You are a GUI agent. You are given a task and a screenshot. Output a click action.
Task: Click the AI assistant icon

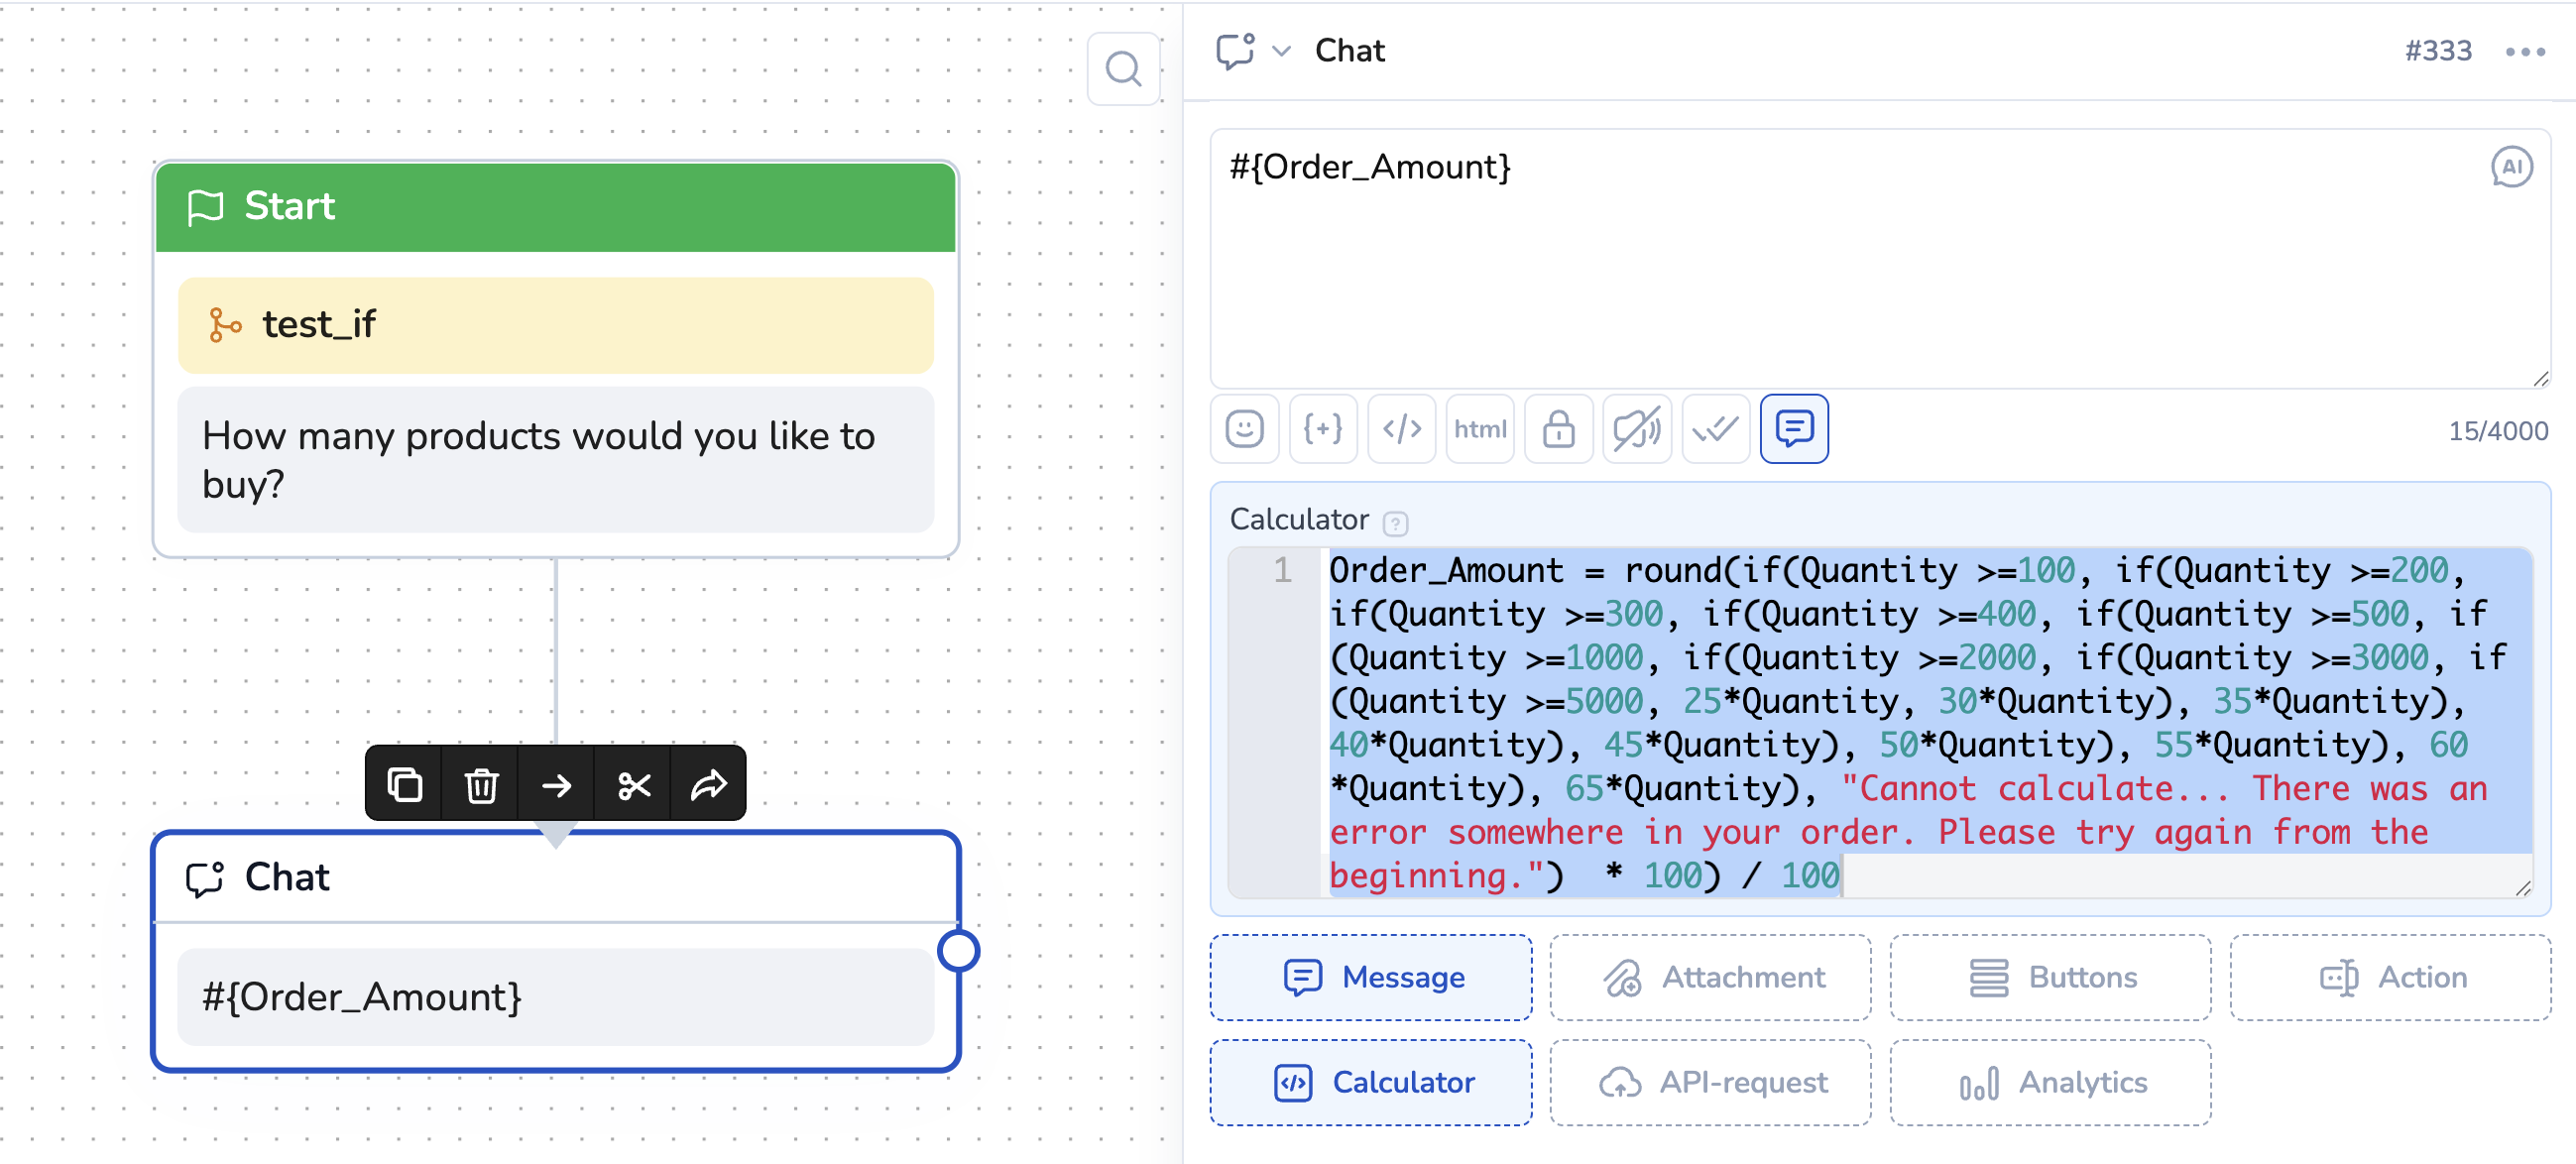2510,167
